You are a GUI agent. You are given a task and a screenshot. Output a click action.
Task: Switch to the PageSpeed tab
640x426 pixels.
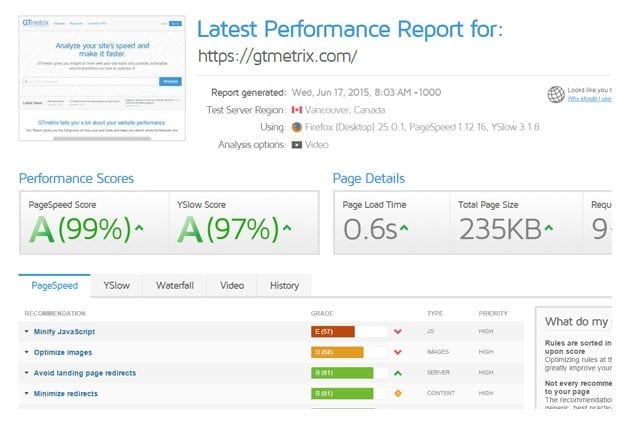[55, 286]
